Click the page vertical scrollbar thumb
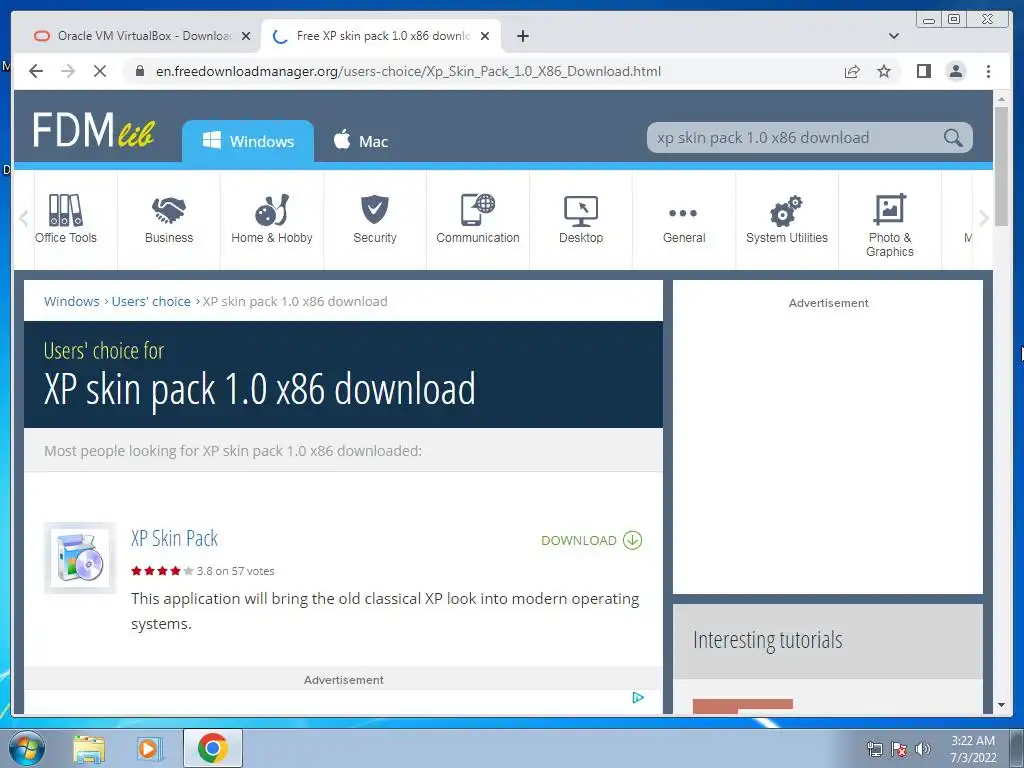Image resolution: width=1024 pixels, height=768 pixels. point(1000,166)
